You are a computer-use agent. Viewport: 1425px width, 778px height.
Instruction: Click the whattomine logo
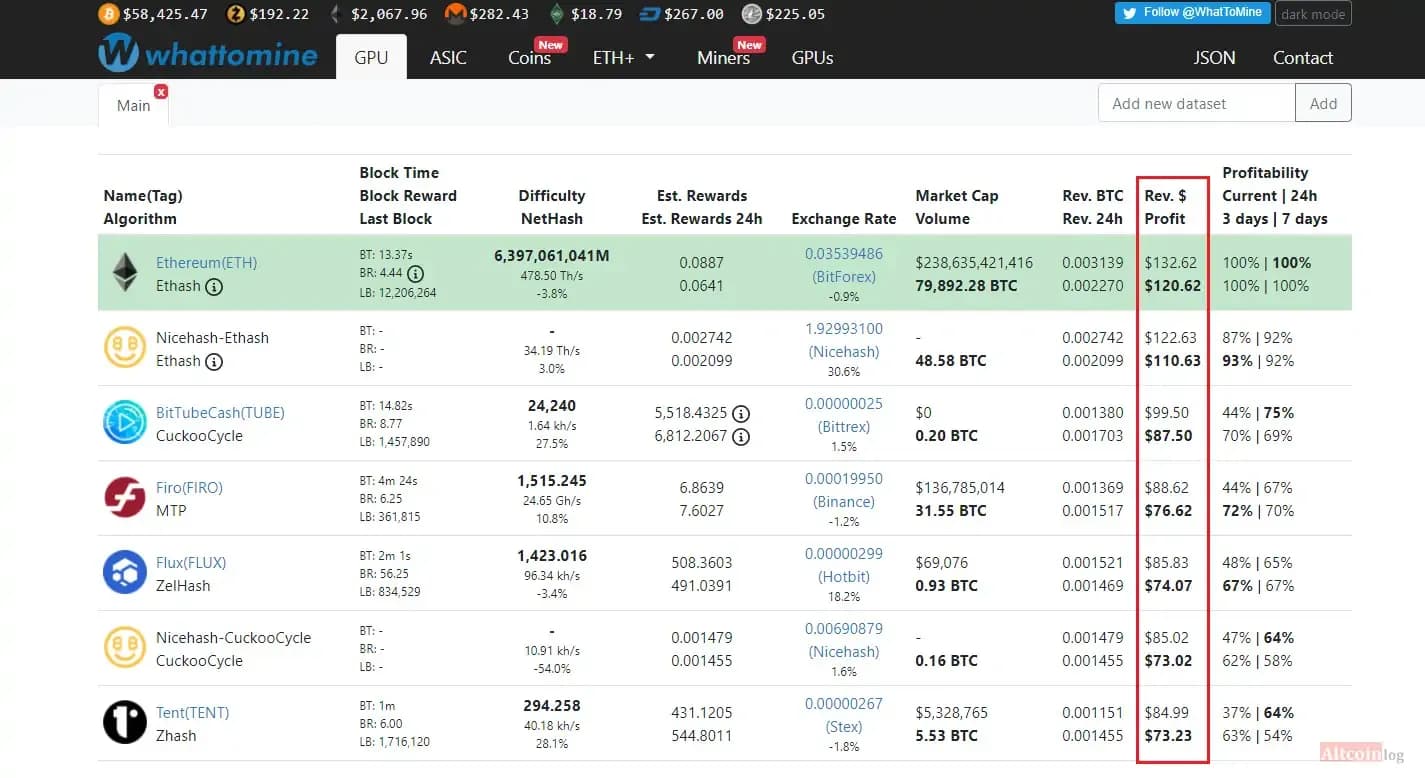(208, 53)
